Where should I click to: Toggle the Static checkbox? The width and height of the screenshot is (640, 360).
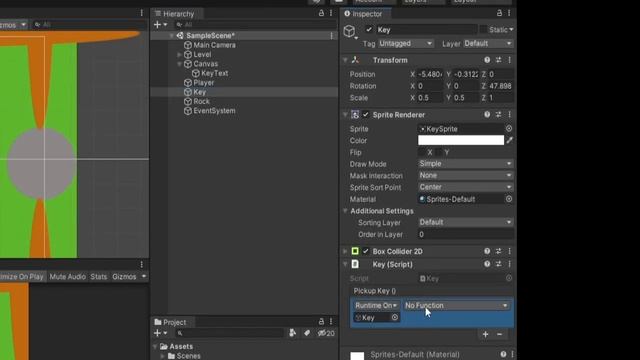click(x=483, y=29)
